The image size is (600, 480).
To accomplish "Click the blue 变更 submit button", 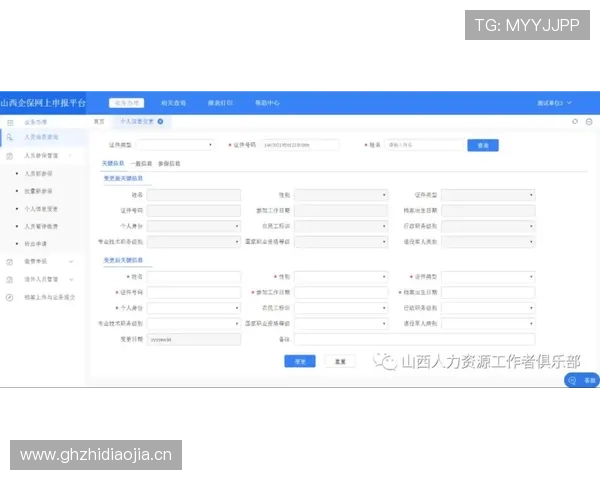I will pyautogui.click(x=300, y=361).
